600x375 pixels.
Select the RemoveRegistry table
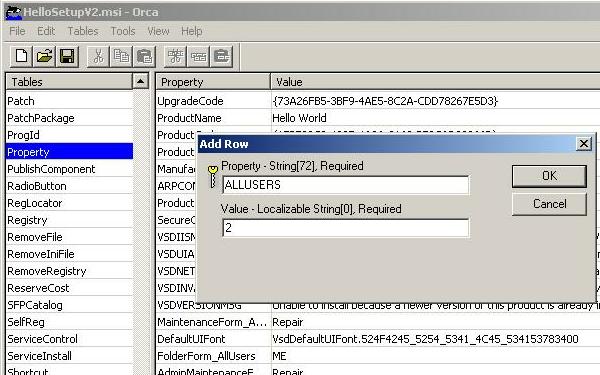tap(69, 271)
